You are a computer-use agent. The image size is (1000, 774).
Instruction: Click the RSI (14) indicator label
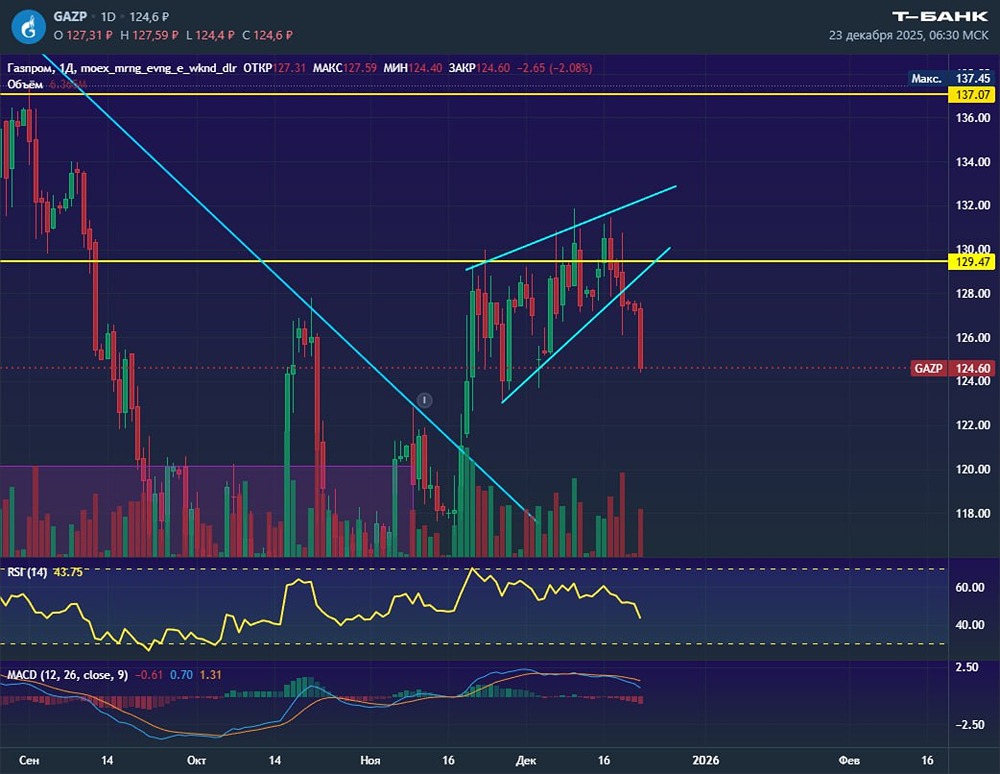pyautogui.click(x=27, y=572)
